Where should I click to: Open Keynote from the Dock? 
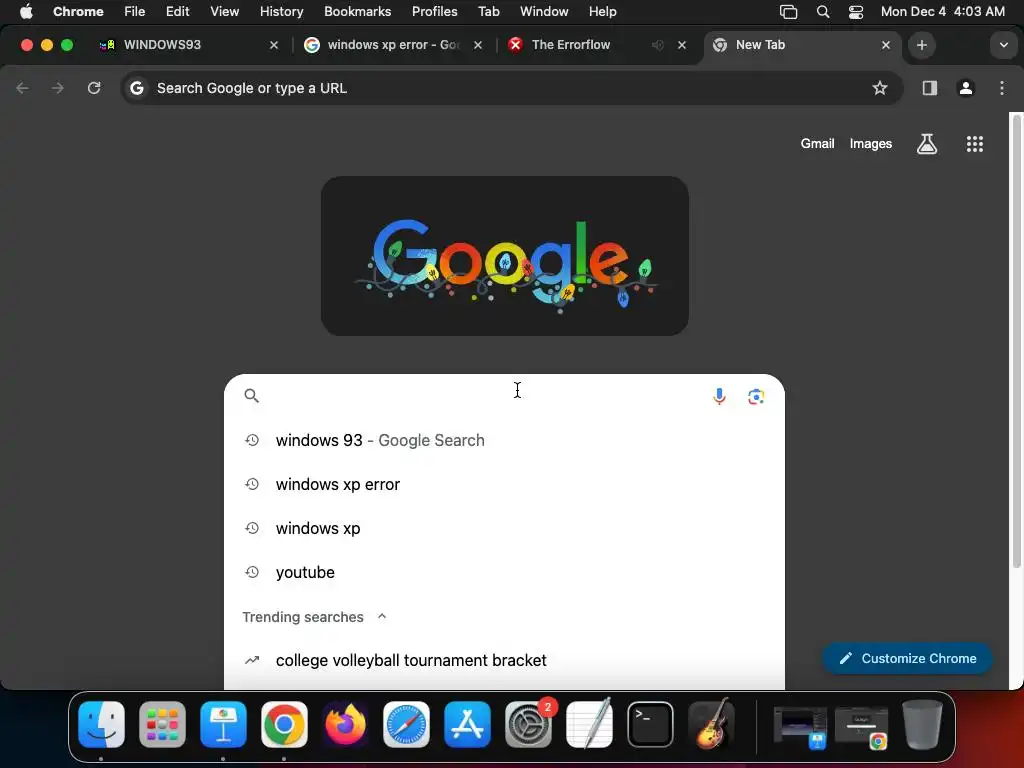(x=223, y=724)
